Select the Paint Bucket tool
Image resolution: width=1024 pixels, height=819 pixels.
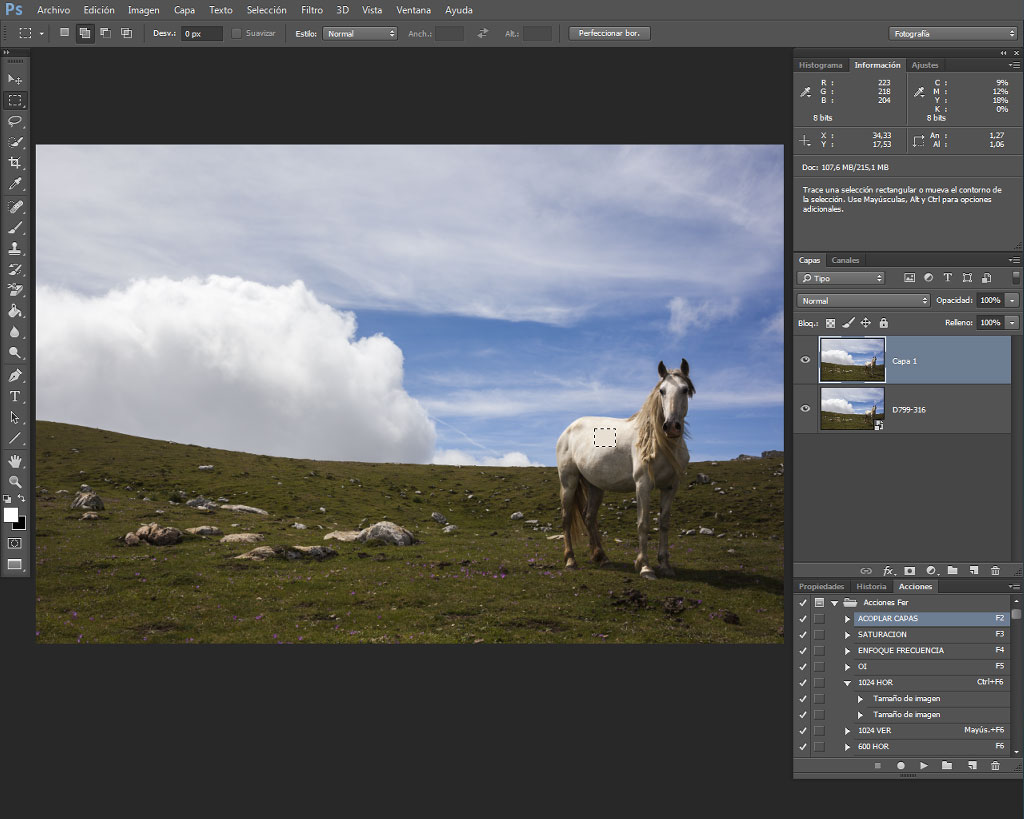14,312
